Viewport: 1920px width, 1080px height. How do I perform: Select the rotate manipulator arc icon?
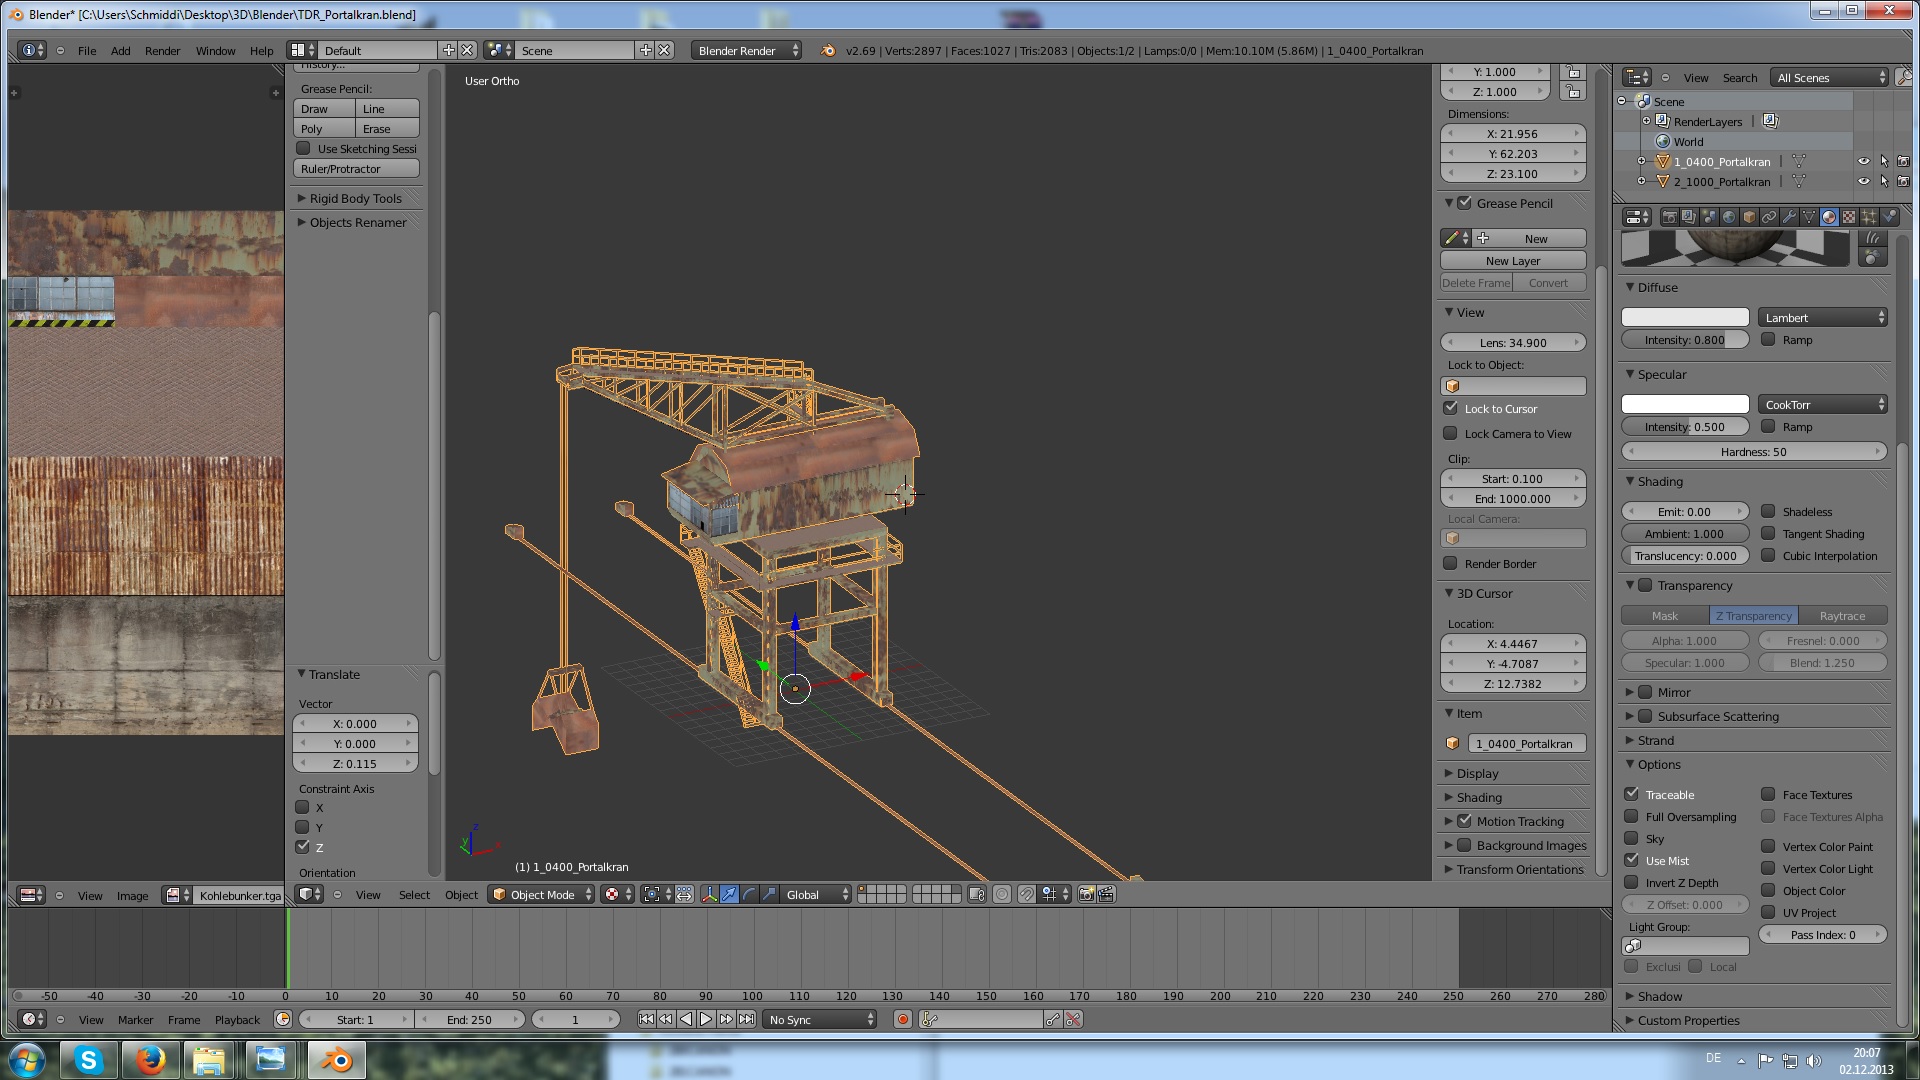click(x=749, y=895)
